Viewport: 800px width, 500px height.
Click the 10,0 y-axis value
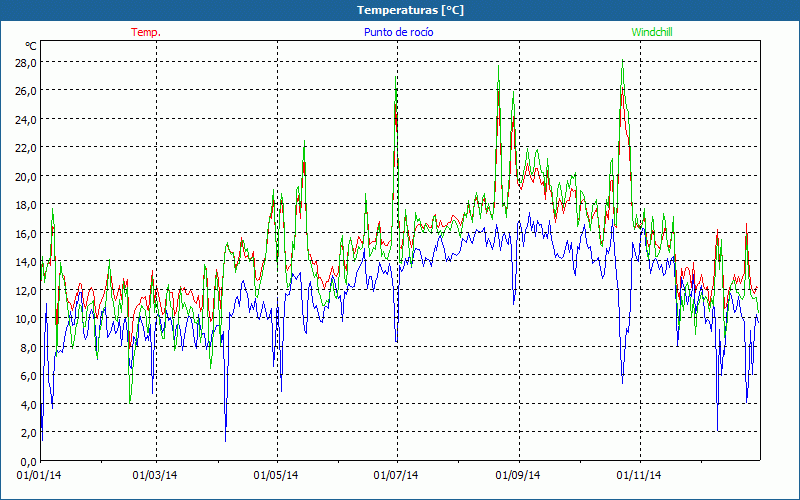point(26,319)
